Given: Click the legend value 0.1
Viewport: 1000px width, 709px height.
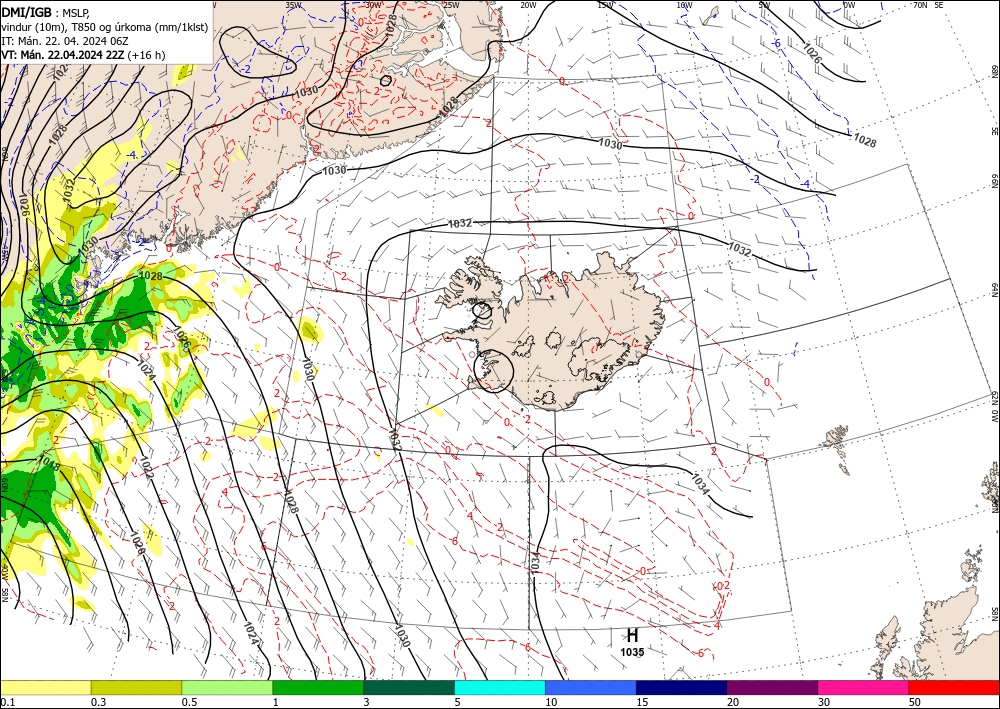Looking at the screenshot, I should [x=7, y=702].
